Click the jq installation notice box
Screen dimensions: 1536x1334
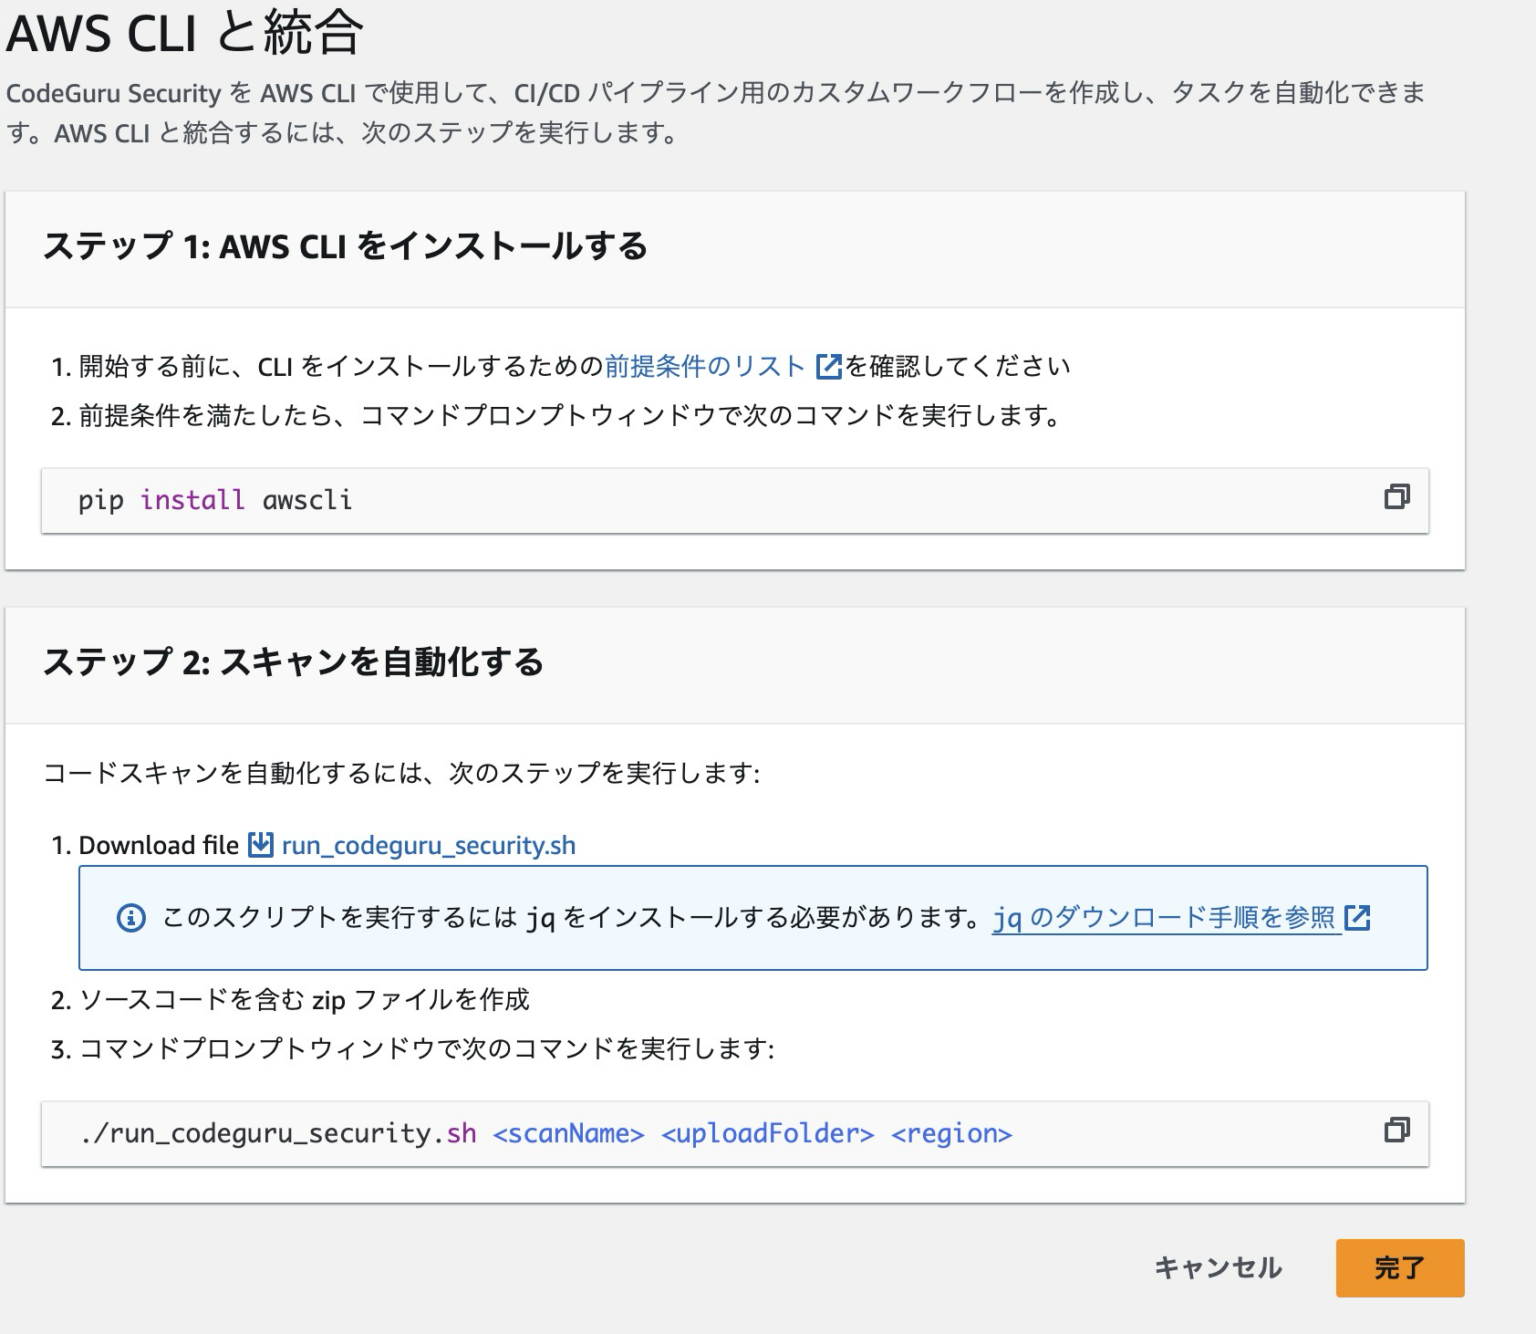coord(750,917)
